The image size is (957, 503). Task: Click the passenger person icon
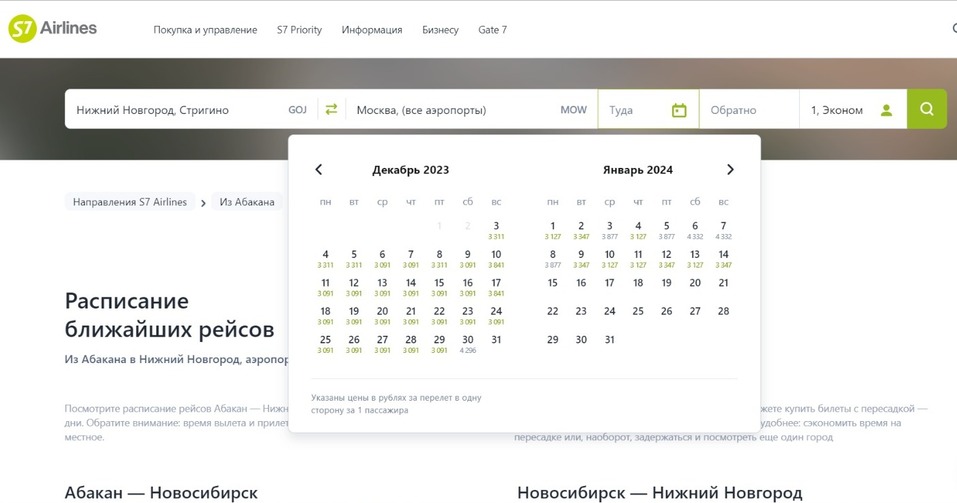point(886,110)
